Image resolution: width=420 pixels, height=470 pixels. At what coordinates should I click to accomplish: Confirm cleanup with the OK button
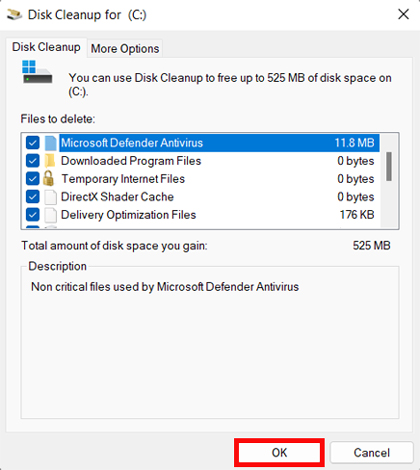(279, 453)
